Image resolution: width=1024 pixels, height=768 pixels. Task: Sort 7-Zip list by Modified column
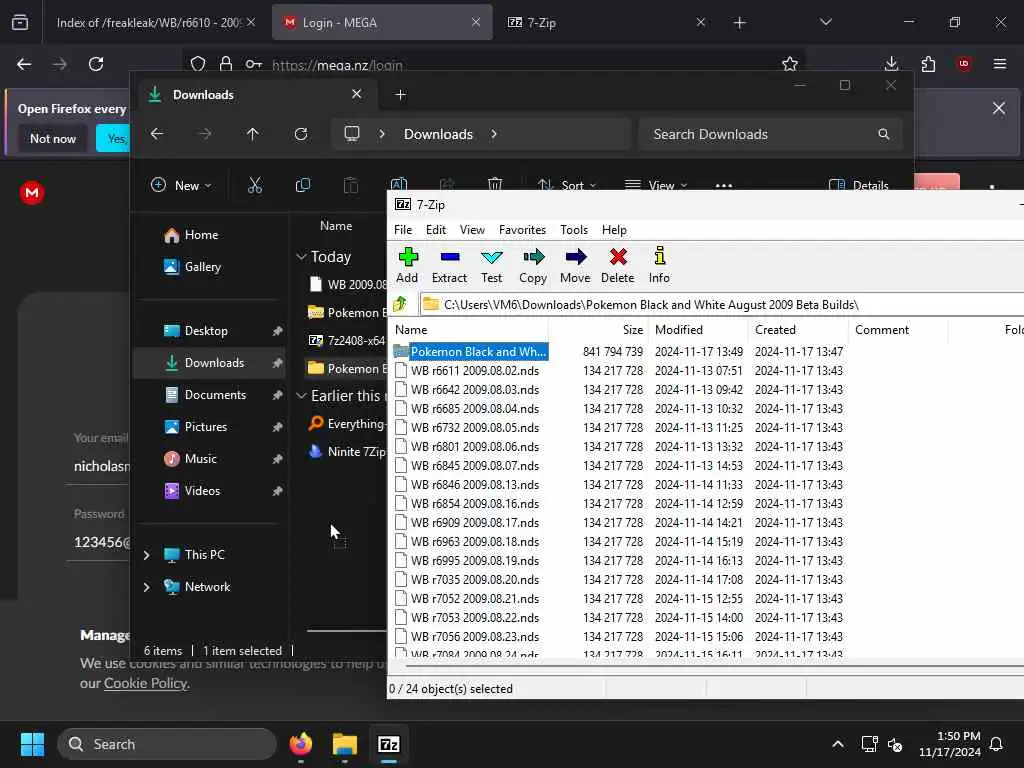click(699, 330)
